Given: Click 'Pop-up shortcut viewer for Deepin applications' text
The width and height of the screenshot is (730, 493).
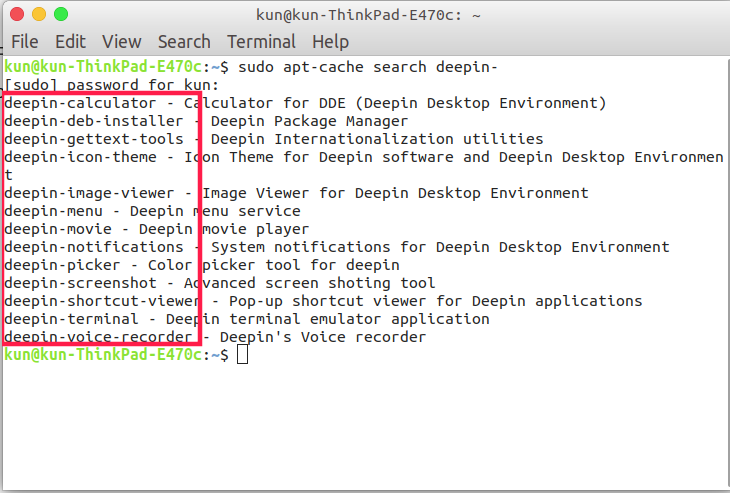Looking at the screenshot, I should coord(435,301).
